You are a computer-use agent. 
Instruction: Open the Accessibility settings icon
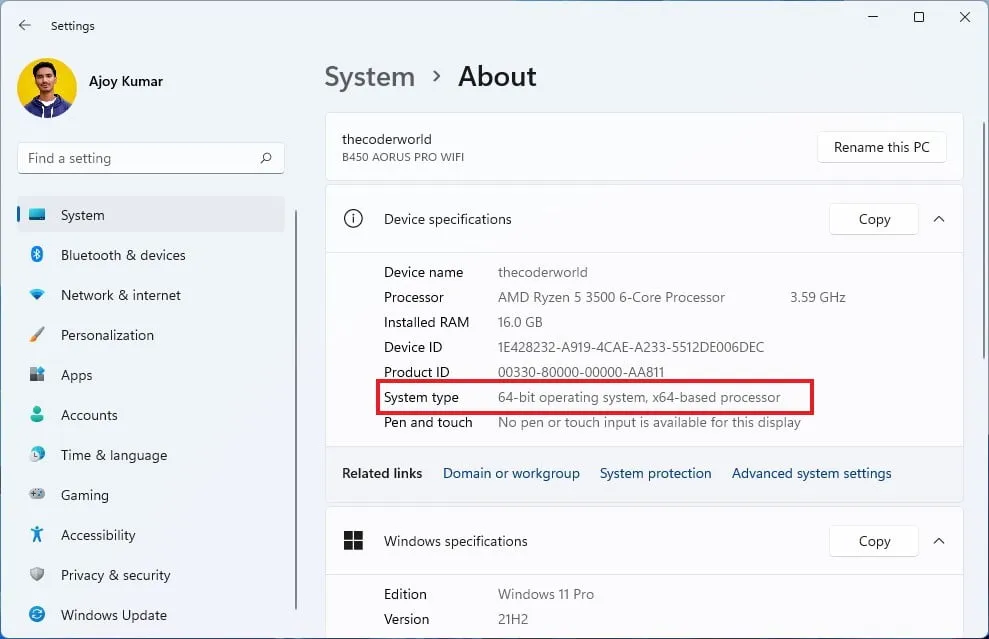tap(37, 535)
